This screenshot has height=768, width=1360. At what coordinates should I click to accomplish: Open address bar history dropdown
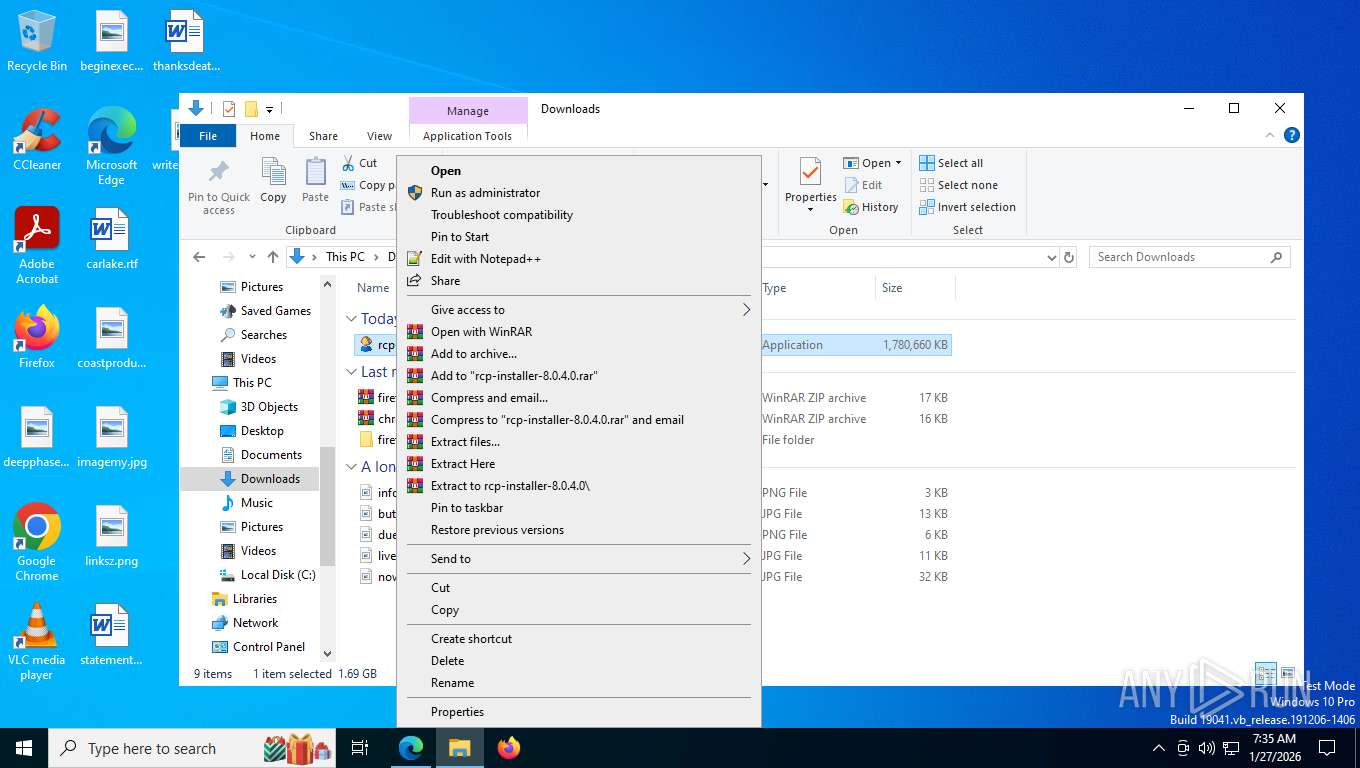(x=1051, y=257)
